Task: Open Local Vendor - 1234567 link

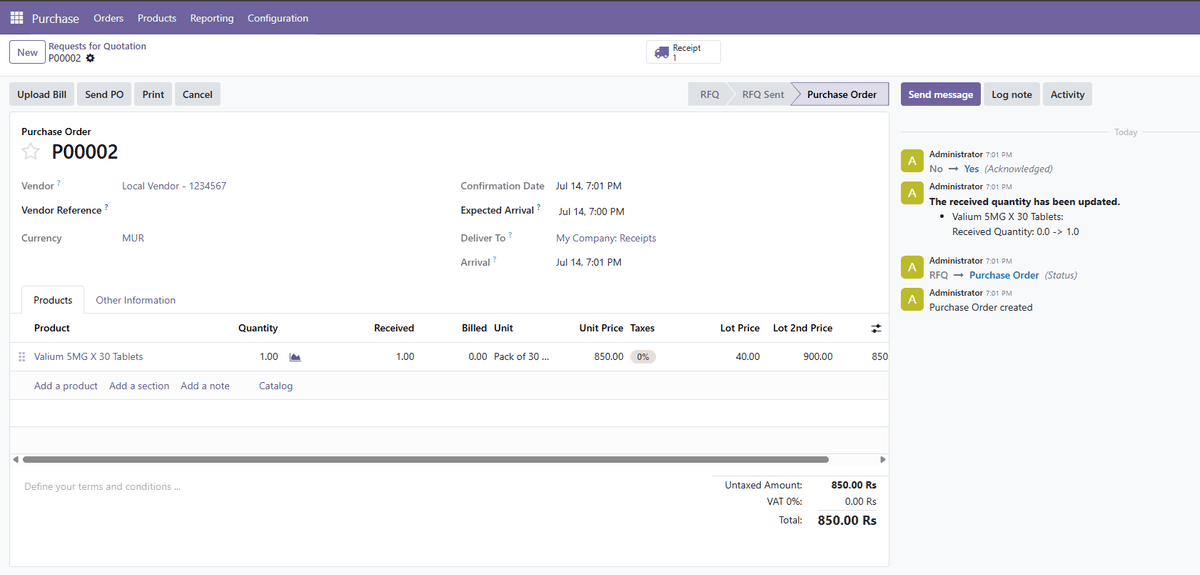Action: pos(174,186)
